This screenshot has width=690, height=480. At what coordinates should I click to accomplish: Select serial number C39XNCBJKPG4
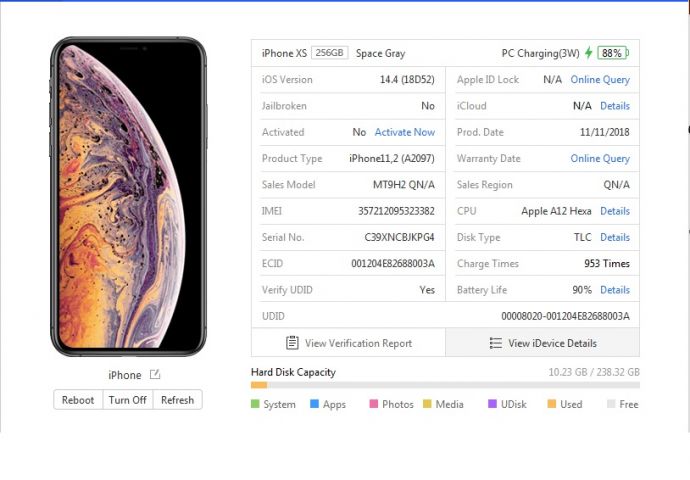[400, 237]
